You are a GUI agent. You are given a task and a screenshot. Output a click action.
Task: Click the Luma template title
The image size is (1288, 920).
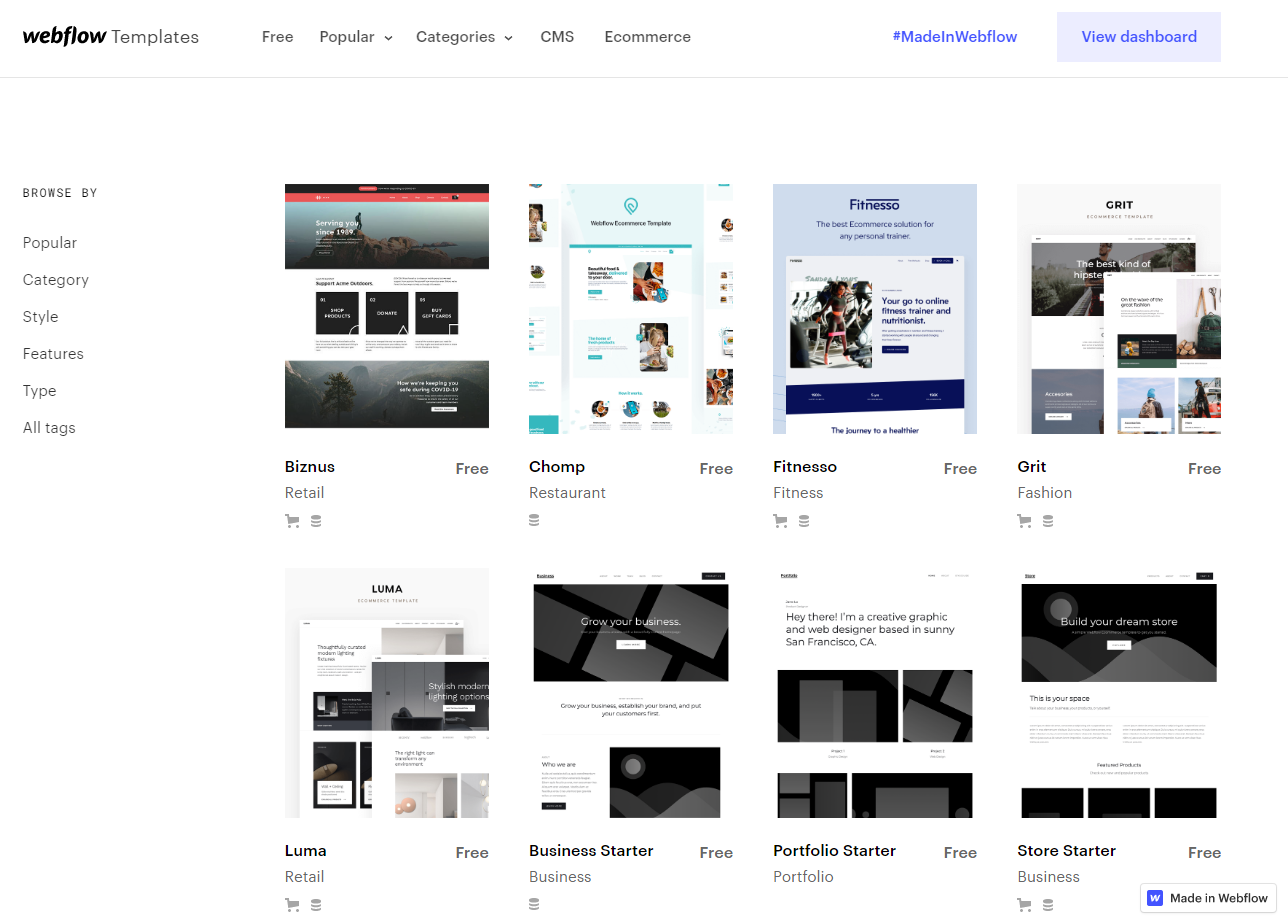coord(306,851)
